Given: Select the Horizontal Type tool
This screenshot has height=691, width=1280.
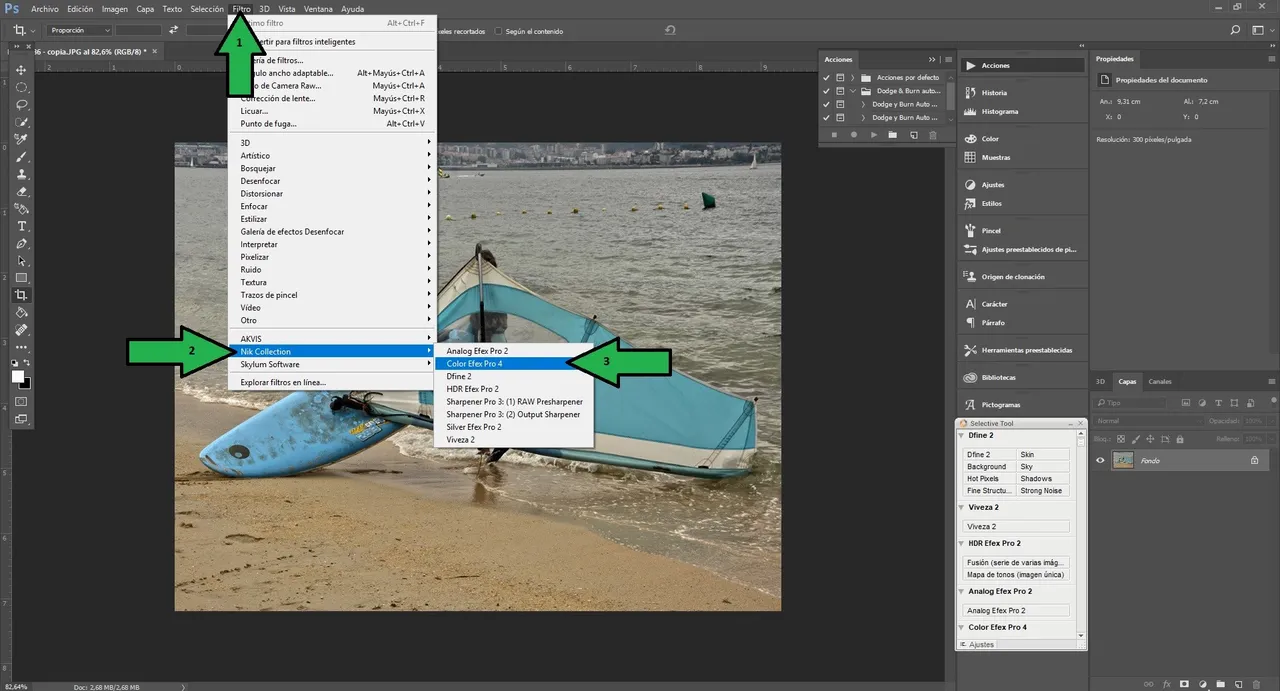Looking at the screenshot, I should (x=21, y=226).
